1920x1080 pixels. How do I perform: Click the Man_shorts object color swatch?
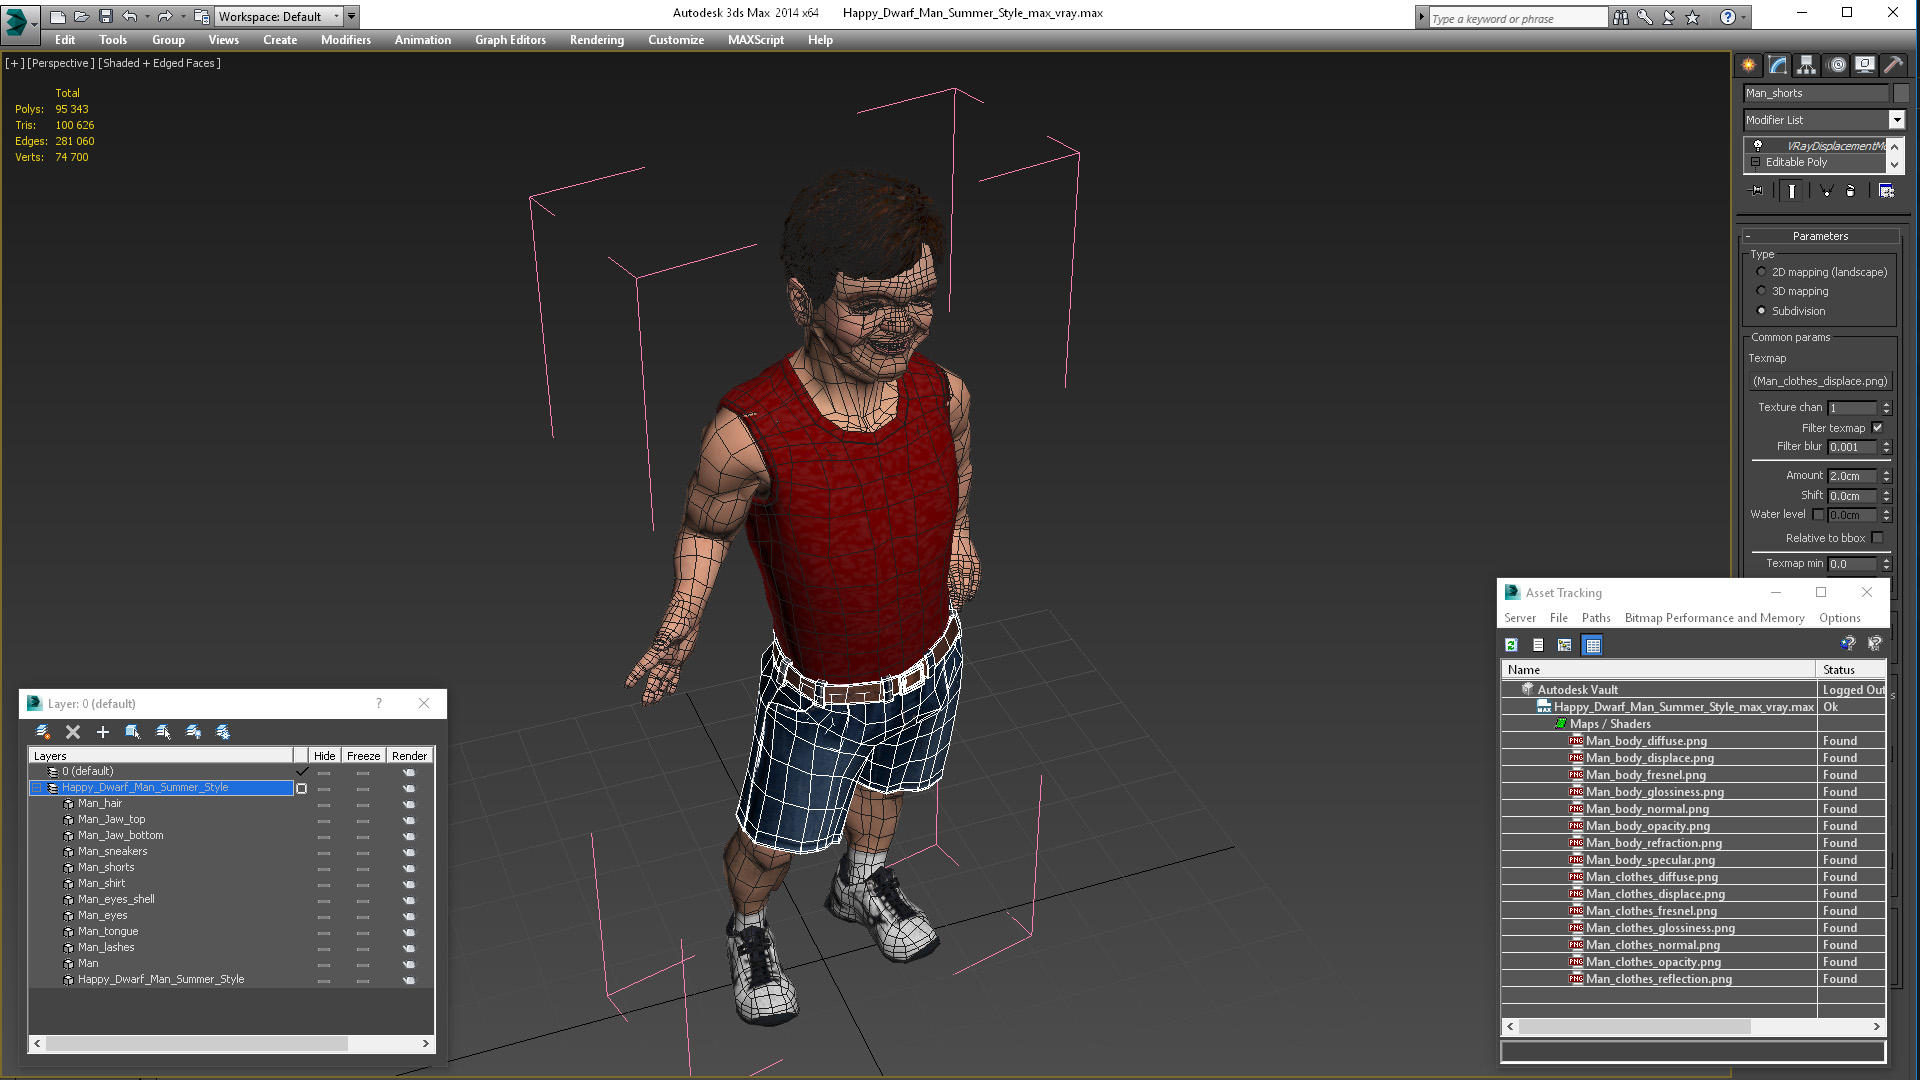point(1901,93)
